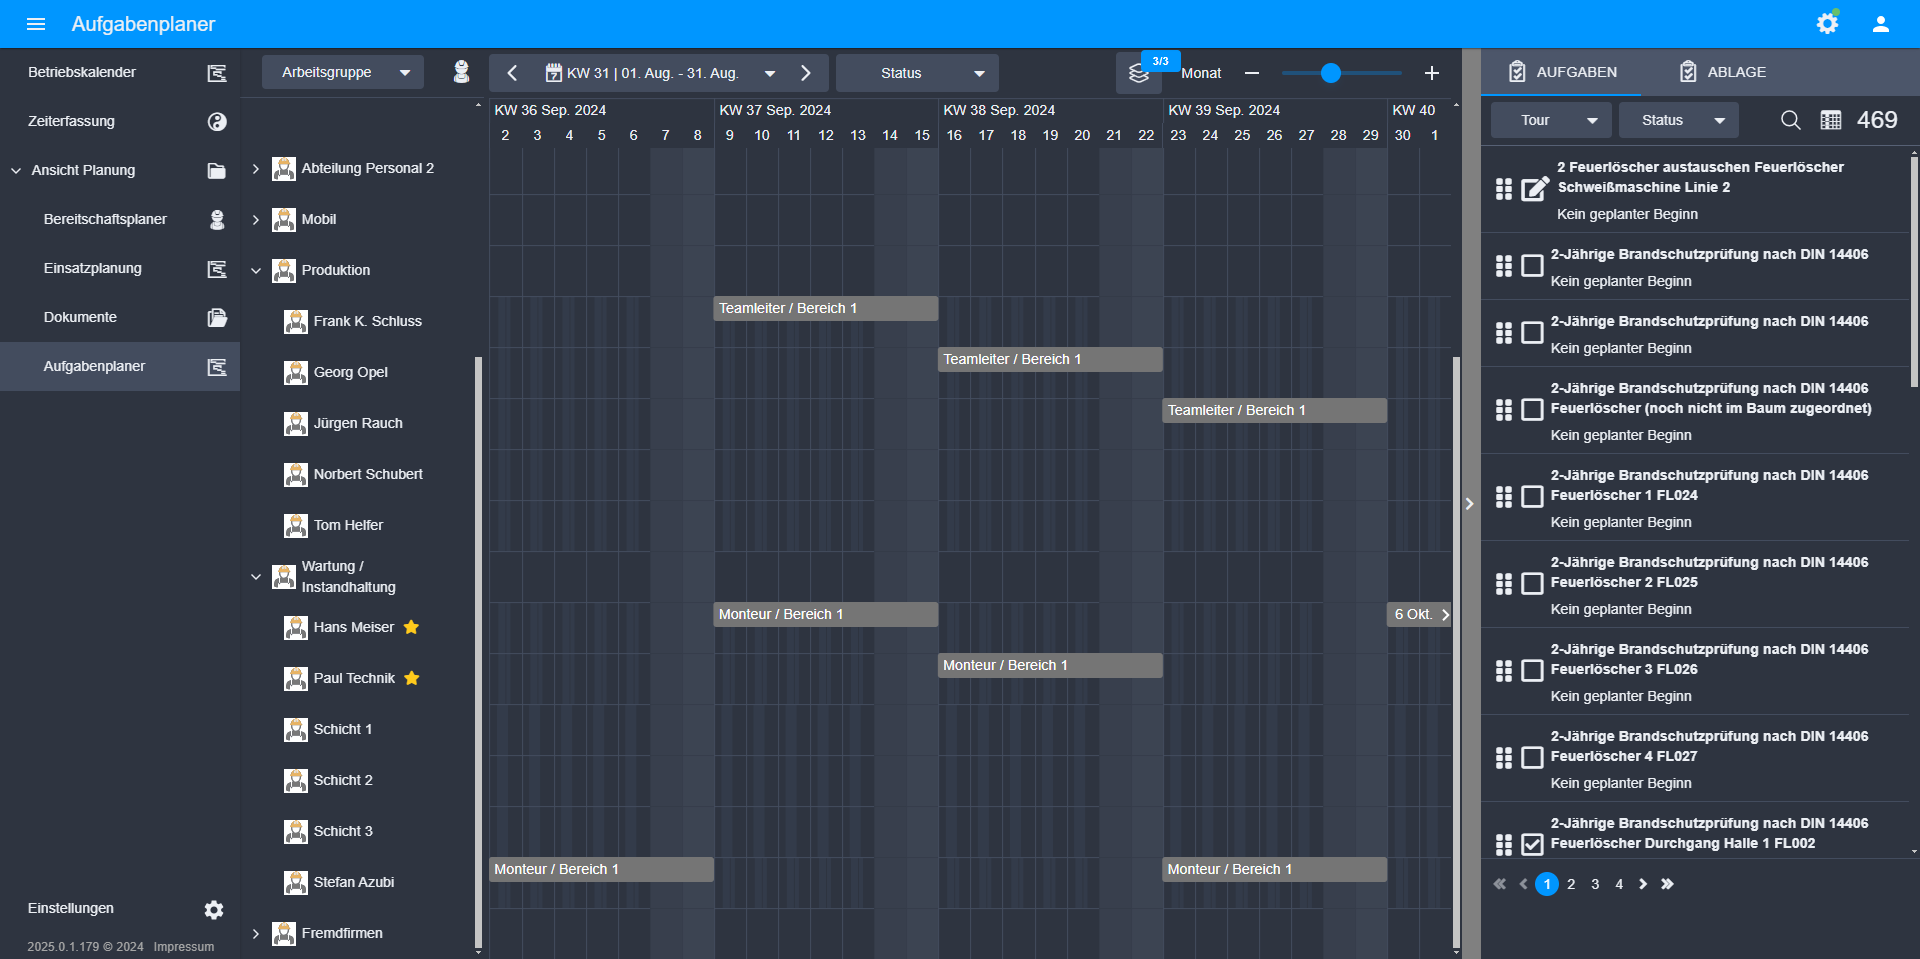This screenshot has height=959, width=1920.
Task: Open the Arbeitsgruppe dropdown
Action: point(343,72)
